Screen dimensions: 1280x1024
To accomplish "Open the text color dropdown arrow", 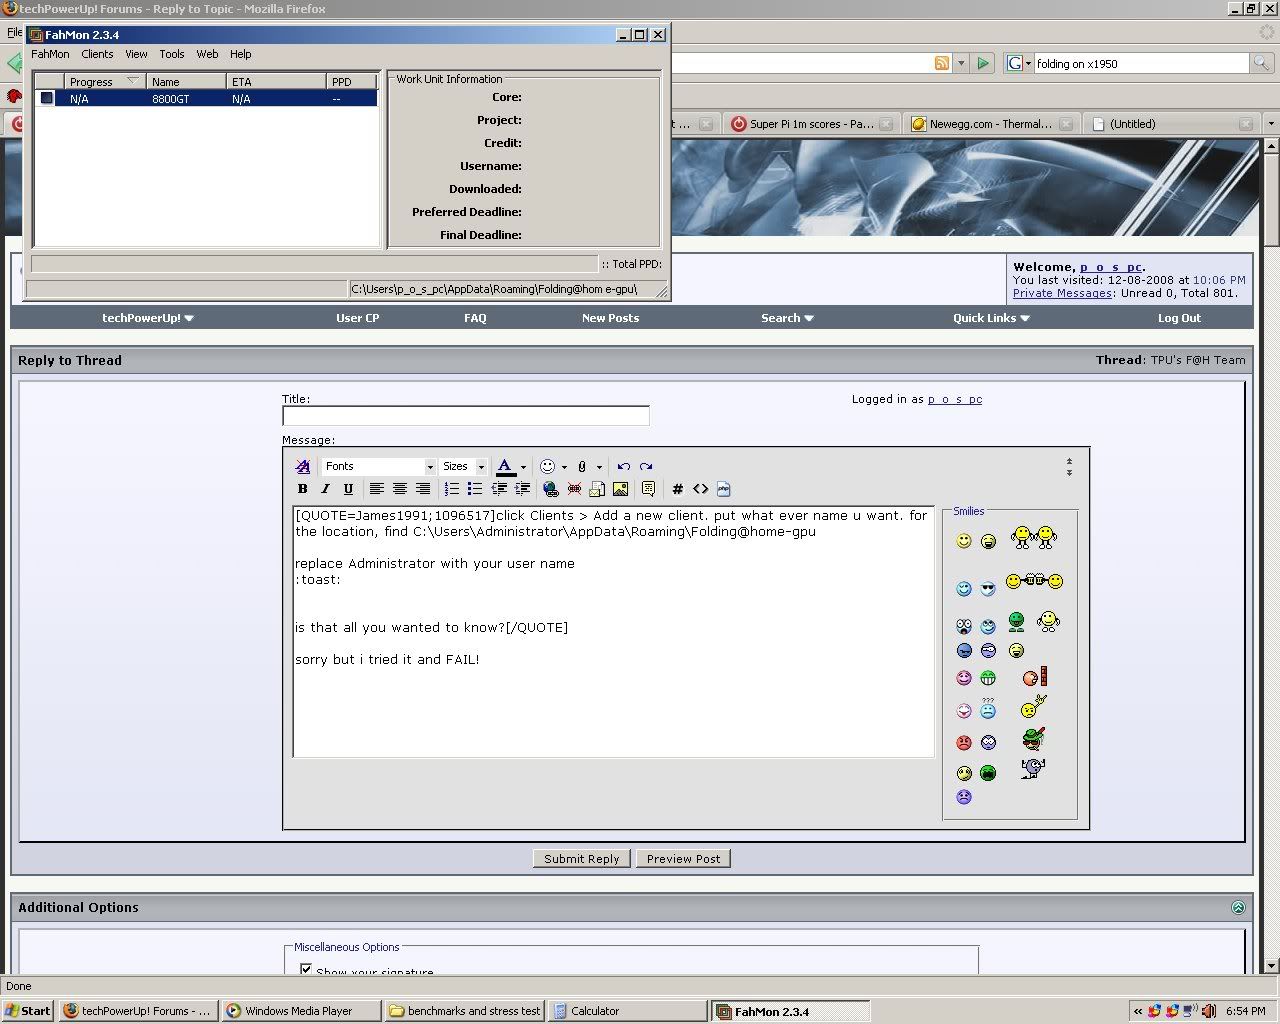I will point(523,467).
